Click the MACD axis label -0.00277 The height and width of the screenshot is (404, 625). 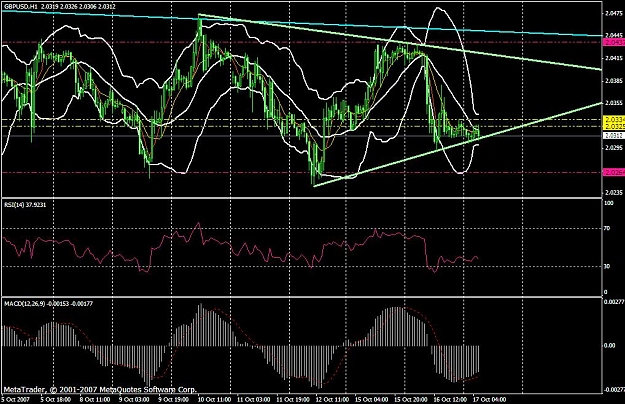pos(613,390)
